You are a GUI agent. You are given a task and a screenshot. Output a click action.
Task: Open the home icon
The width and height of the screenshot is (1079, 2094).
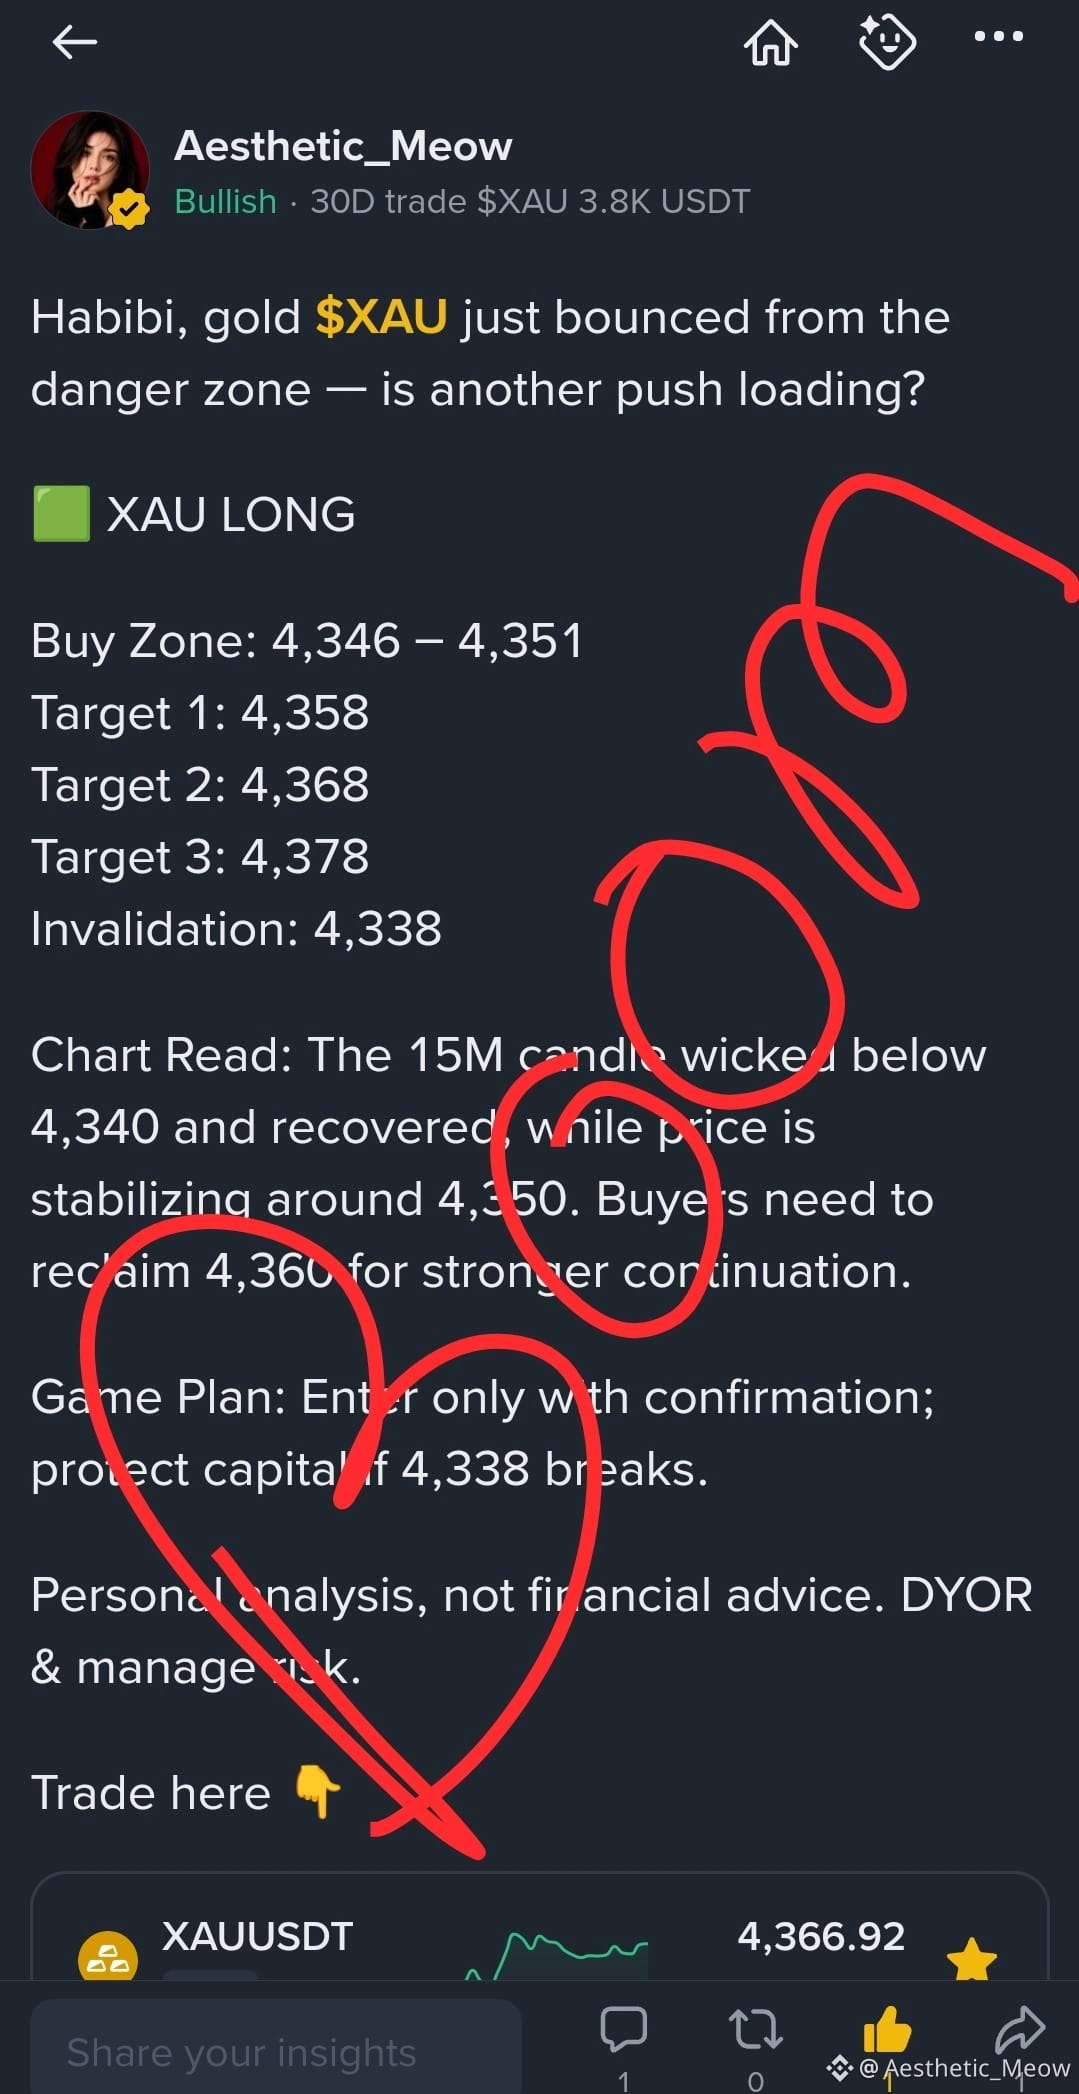tap(771, 42)
